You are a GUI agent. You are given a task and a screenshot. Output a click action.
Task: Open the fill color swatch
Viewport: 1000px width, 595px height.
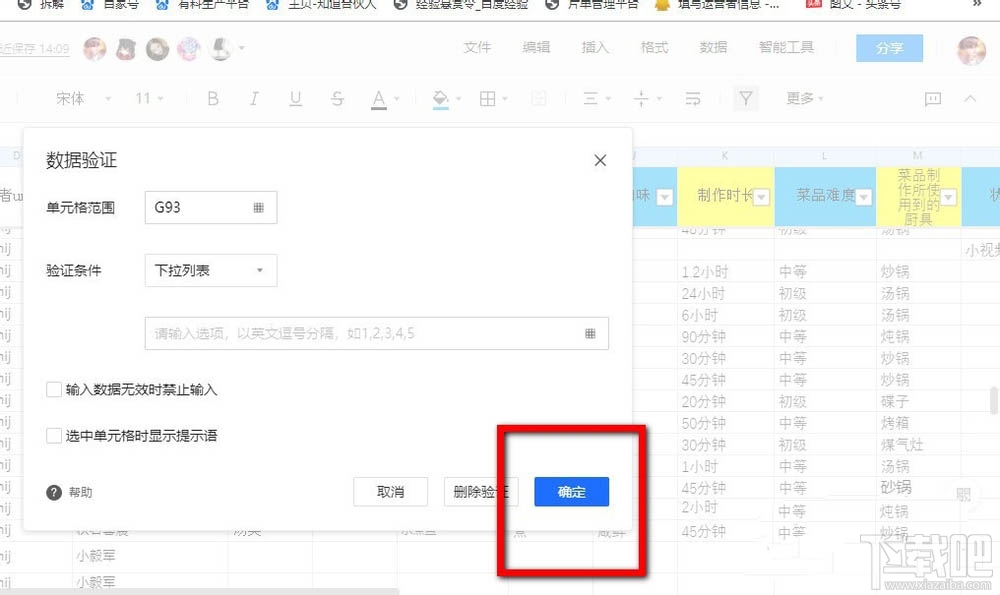pyautogui.click(x=441, y=98)
